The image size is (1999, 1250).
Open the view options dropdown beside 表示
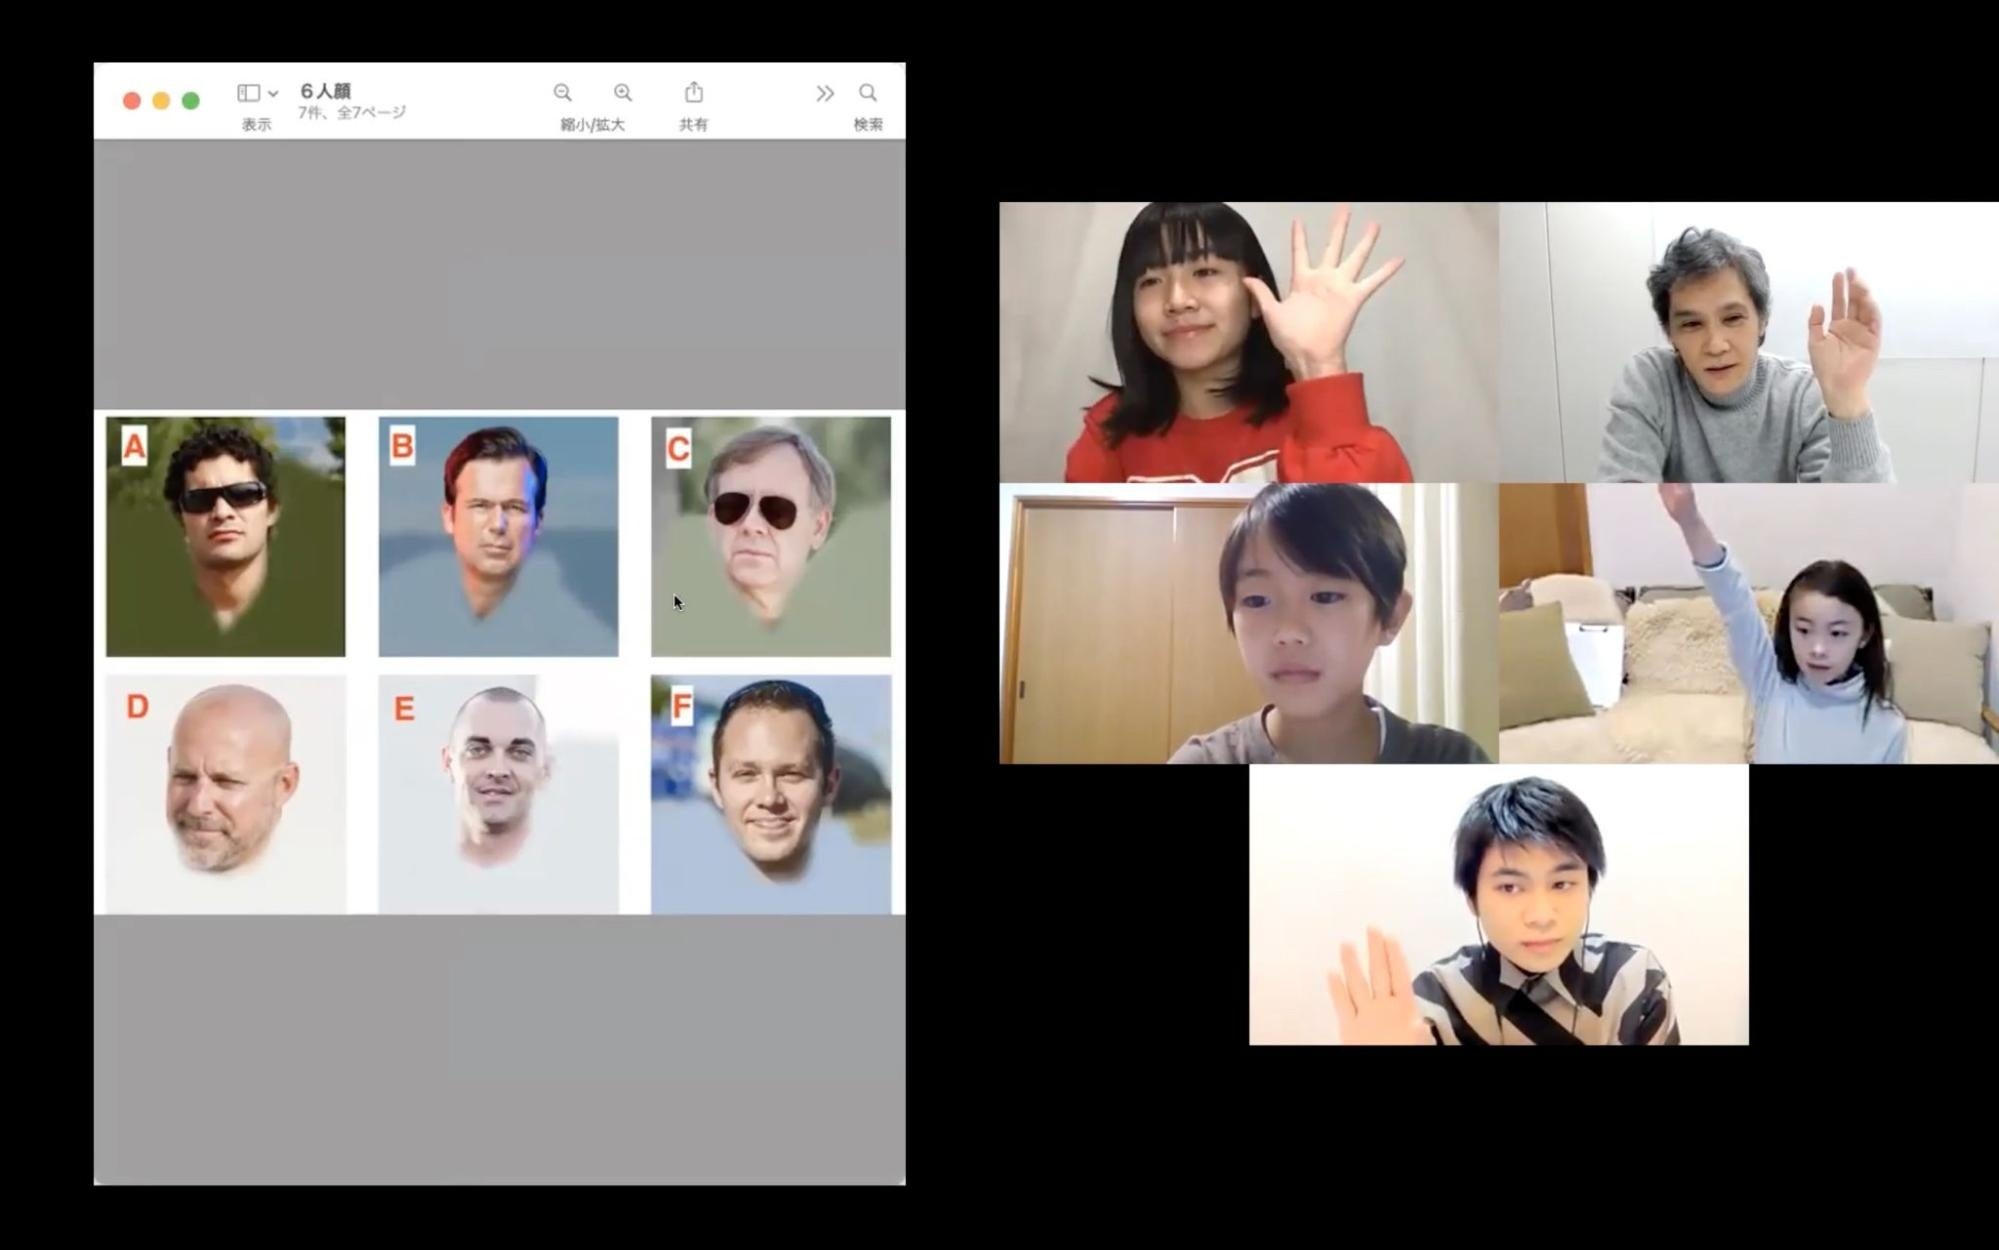(272, 93)
